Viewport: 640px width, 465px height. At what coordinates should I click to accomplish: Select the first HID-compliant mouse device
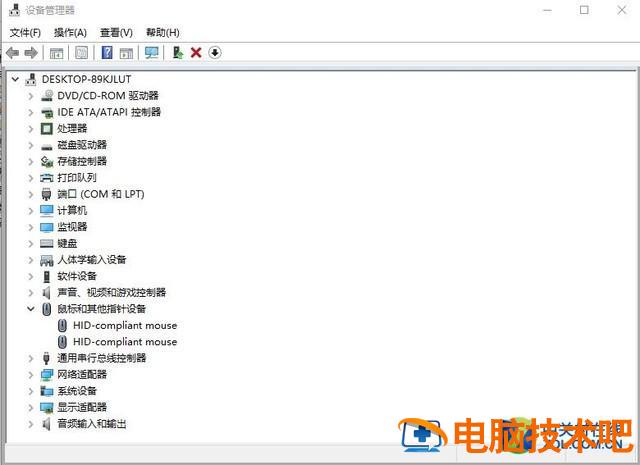[x=124, y=325]
